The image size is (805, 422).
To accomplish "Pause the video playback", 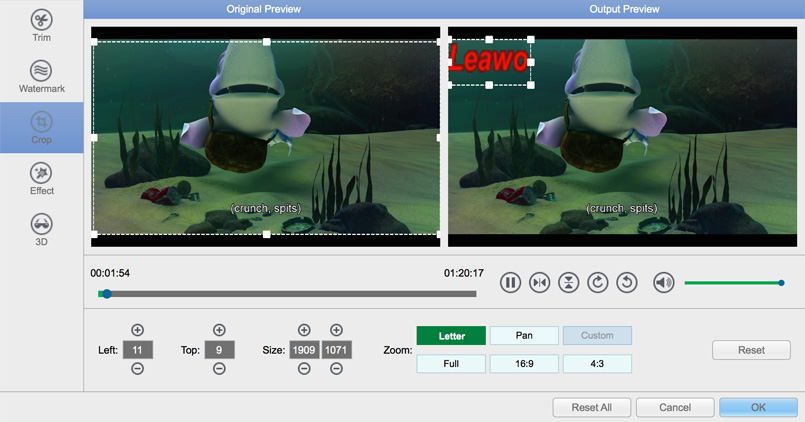I will tap(510, 282).
